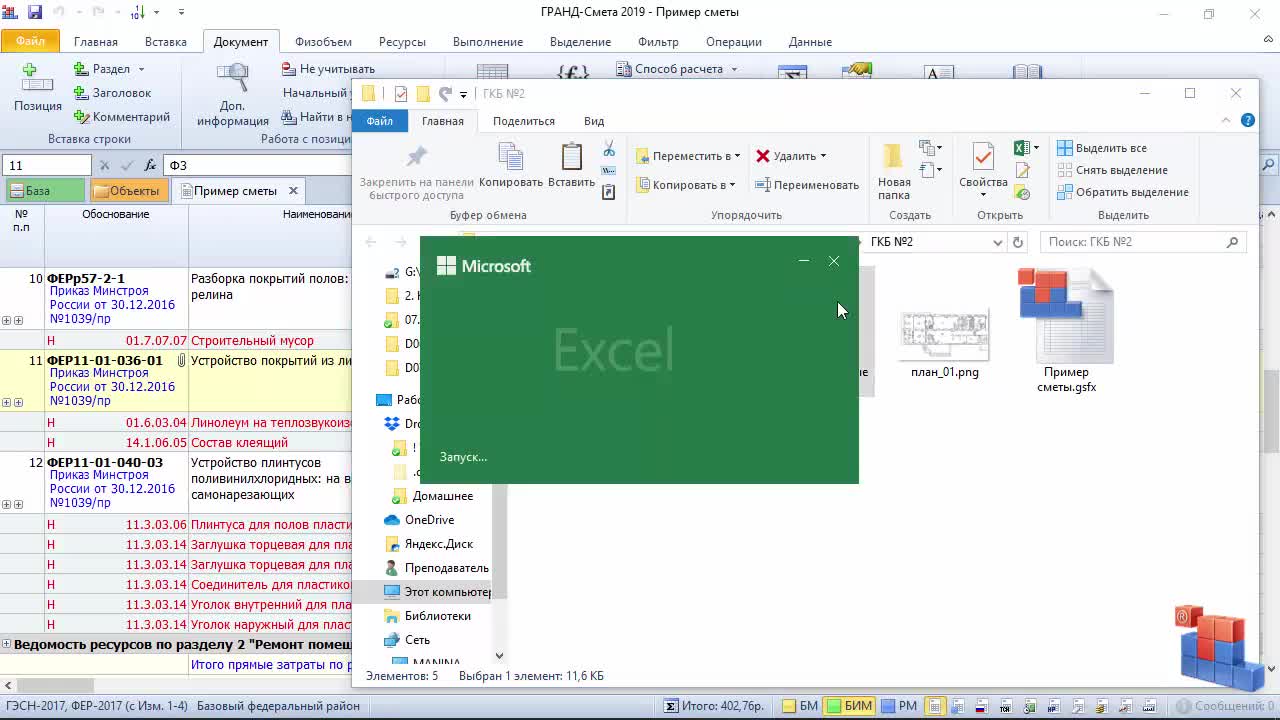Open the Поделиться tab in Explorer
The width and height of the screenshot is (1280, 720).
click(523, 121)
